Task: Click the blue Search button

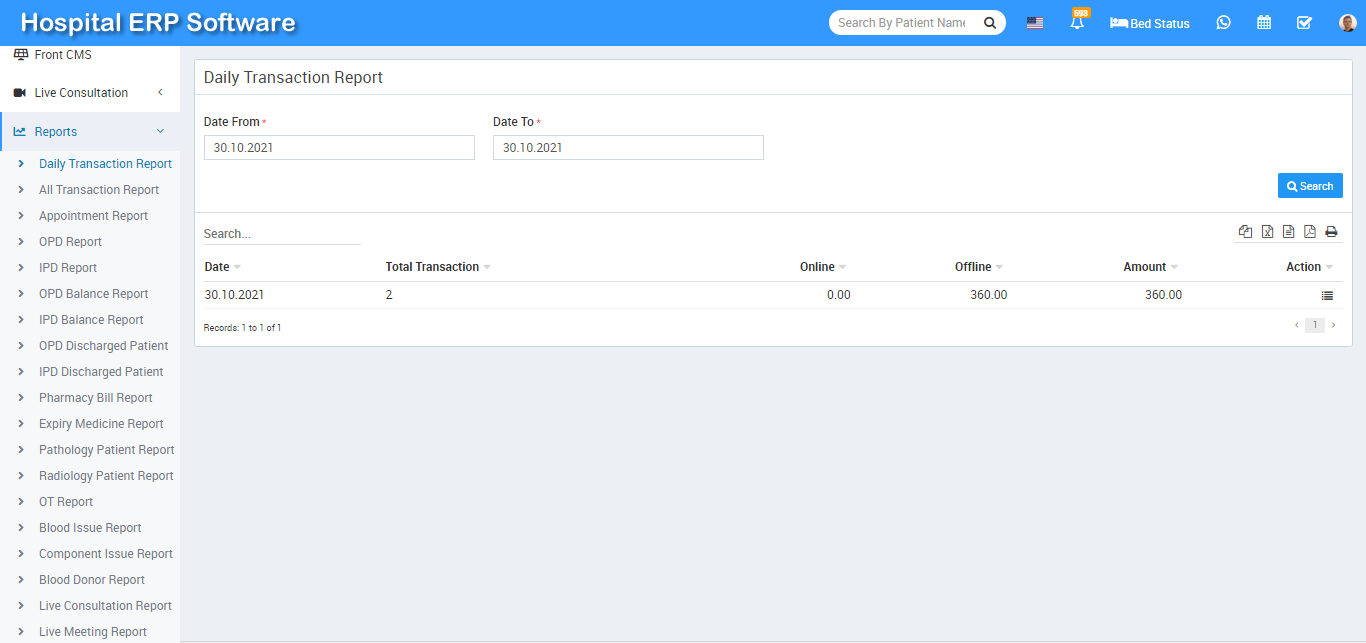Action: click(x=1309, y=186)
